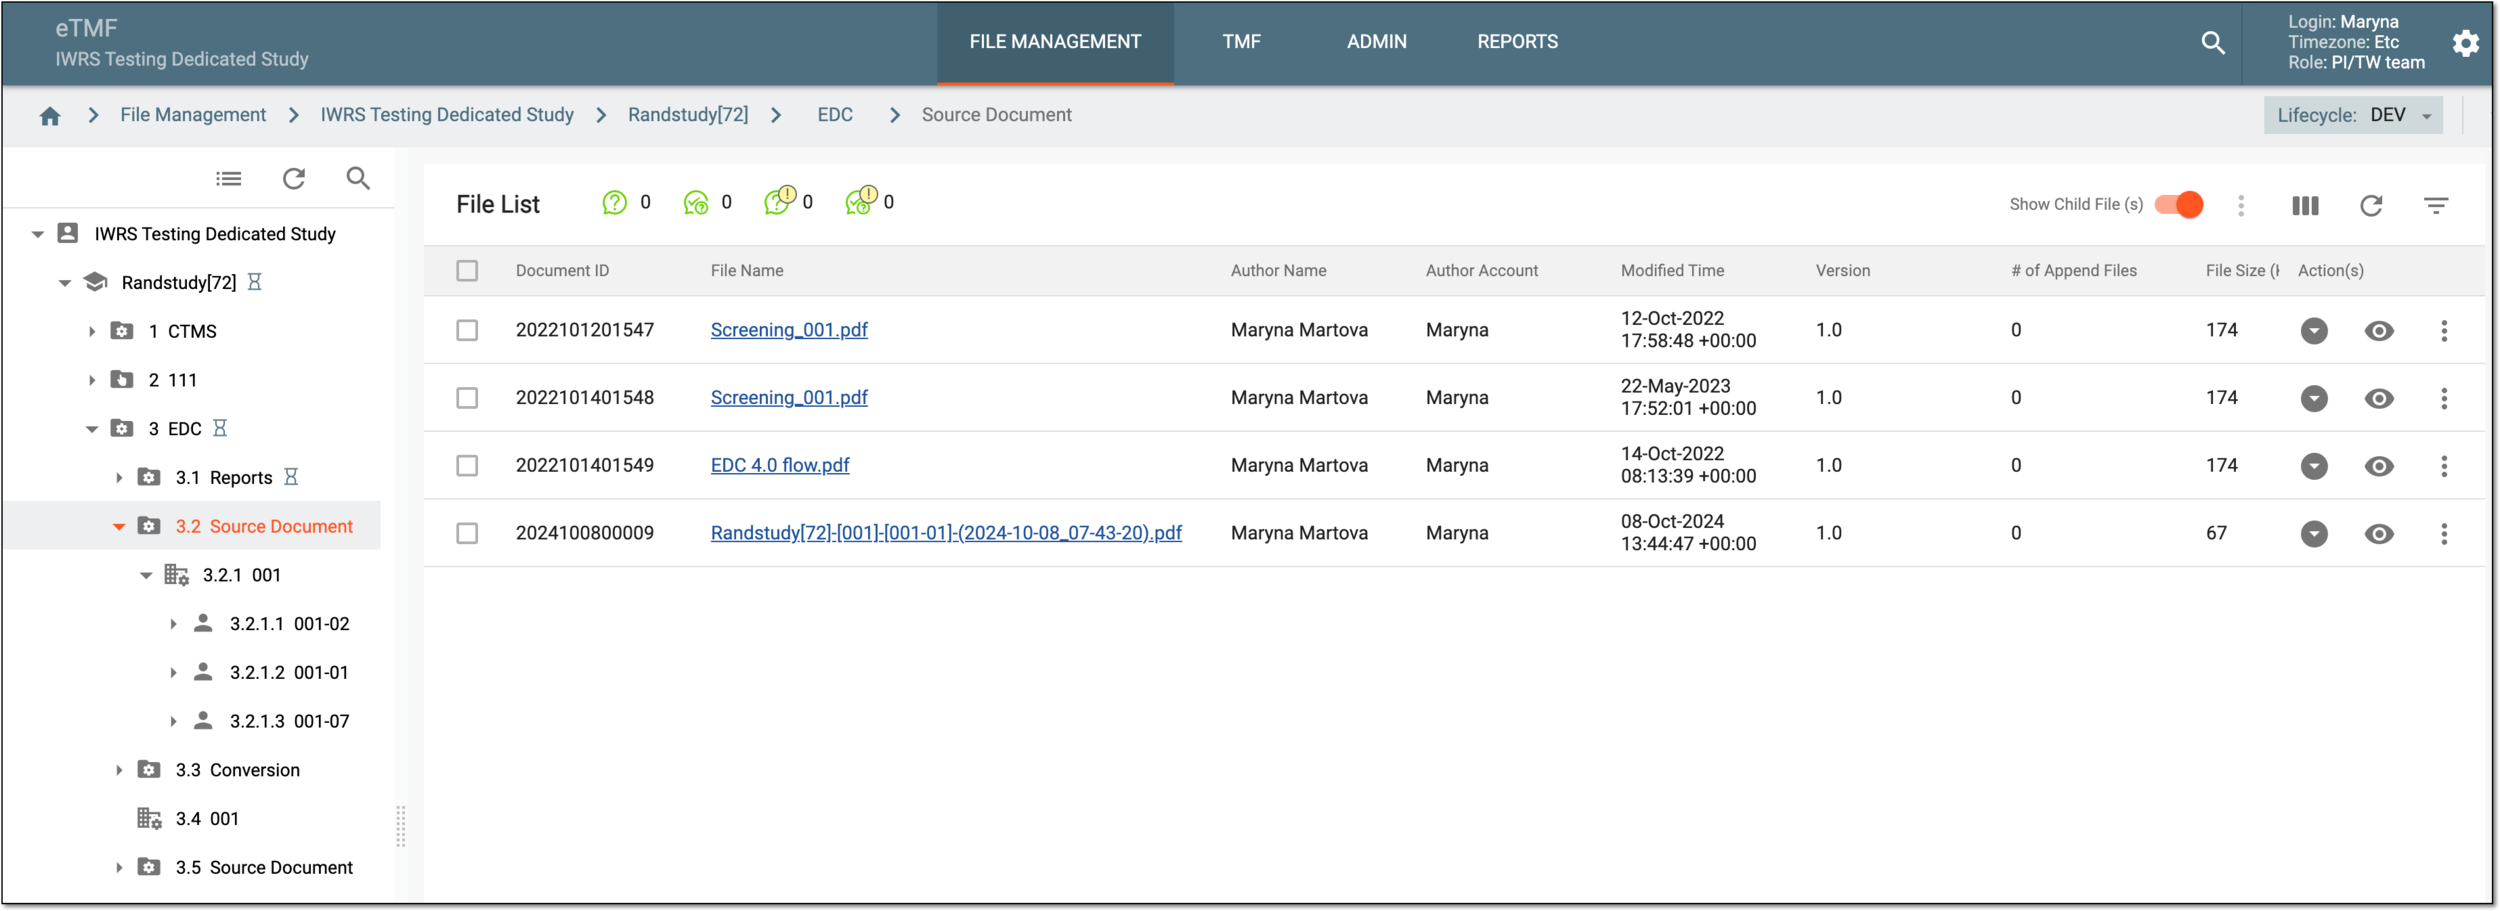Image resolution: width=2500 pixels, height=911 pixels.
Task: Open action dropdown for Screening_001.pdf 2022101201547
Action: 2314,331
